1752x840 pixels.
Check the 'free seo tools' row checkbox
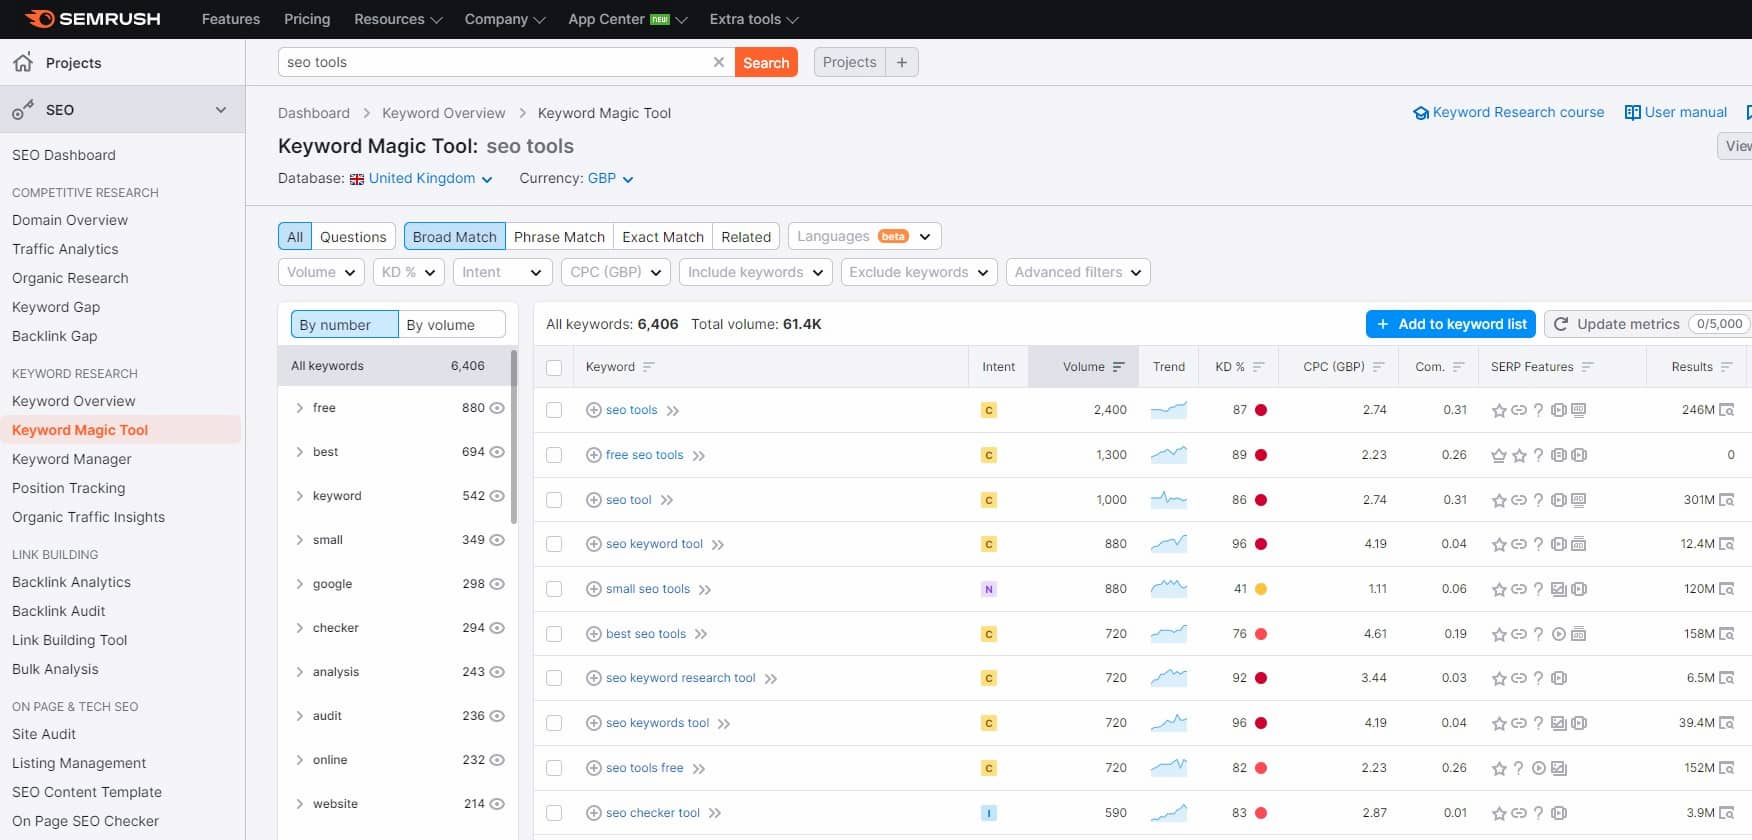[x=554, y=455]
